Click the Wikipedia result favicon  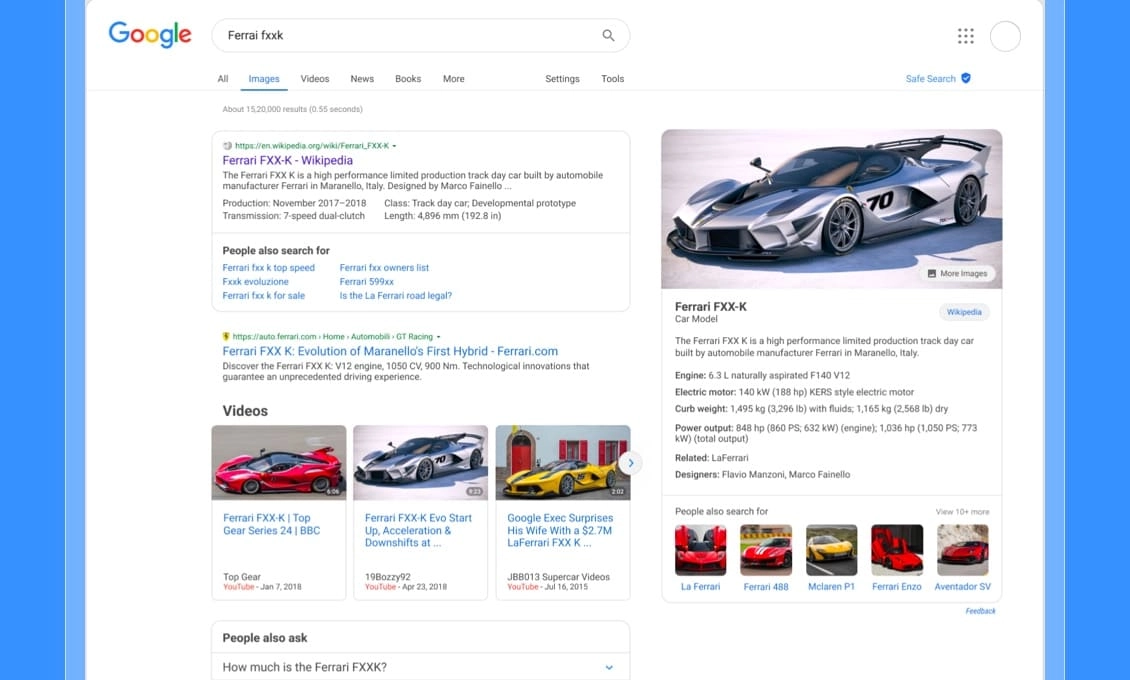click(x=227, y=146)
